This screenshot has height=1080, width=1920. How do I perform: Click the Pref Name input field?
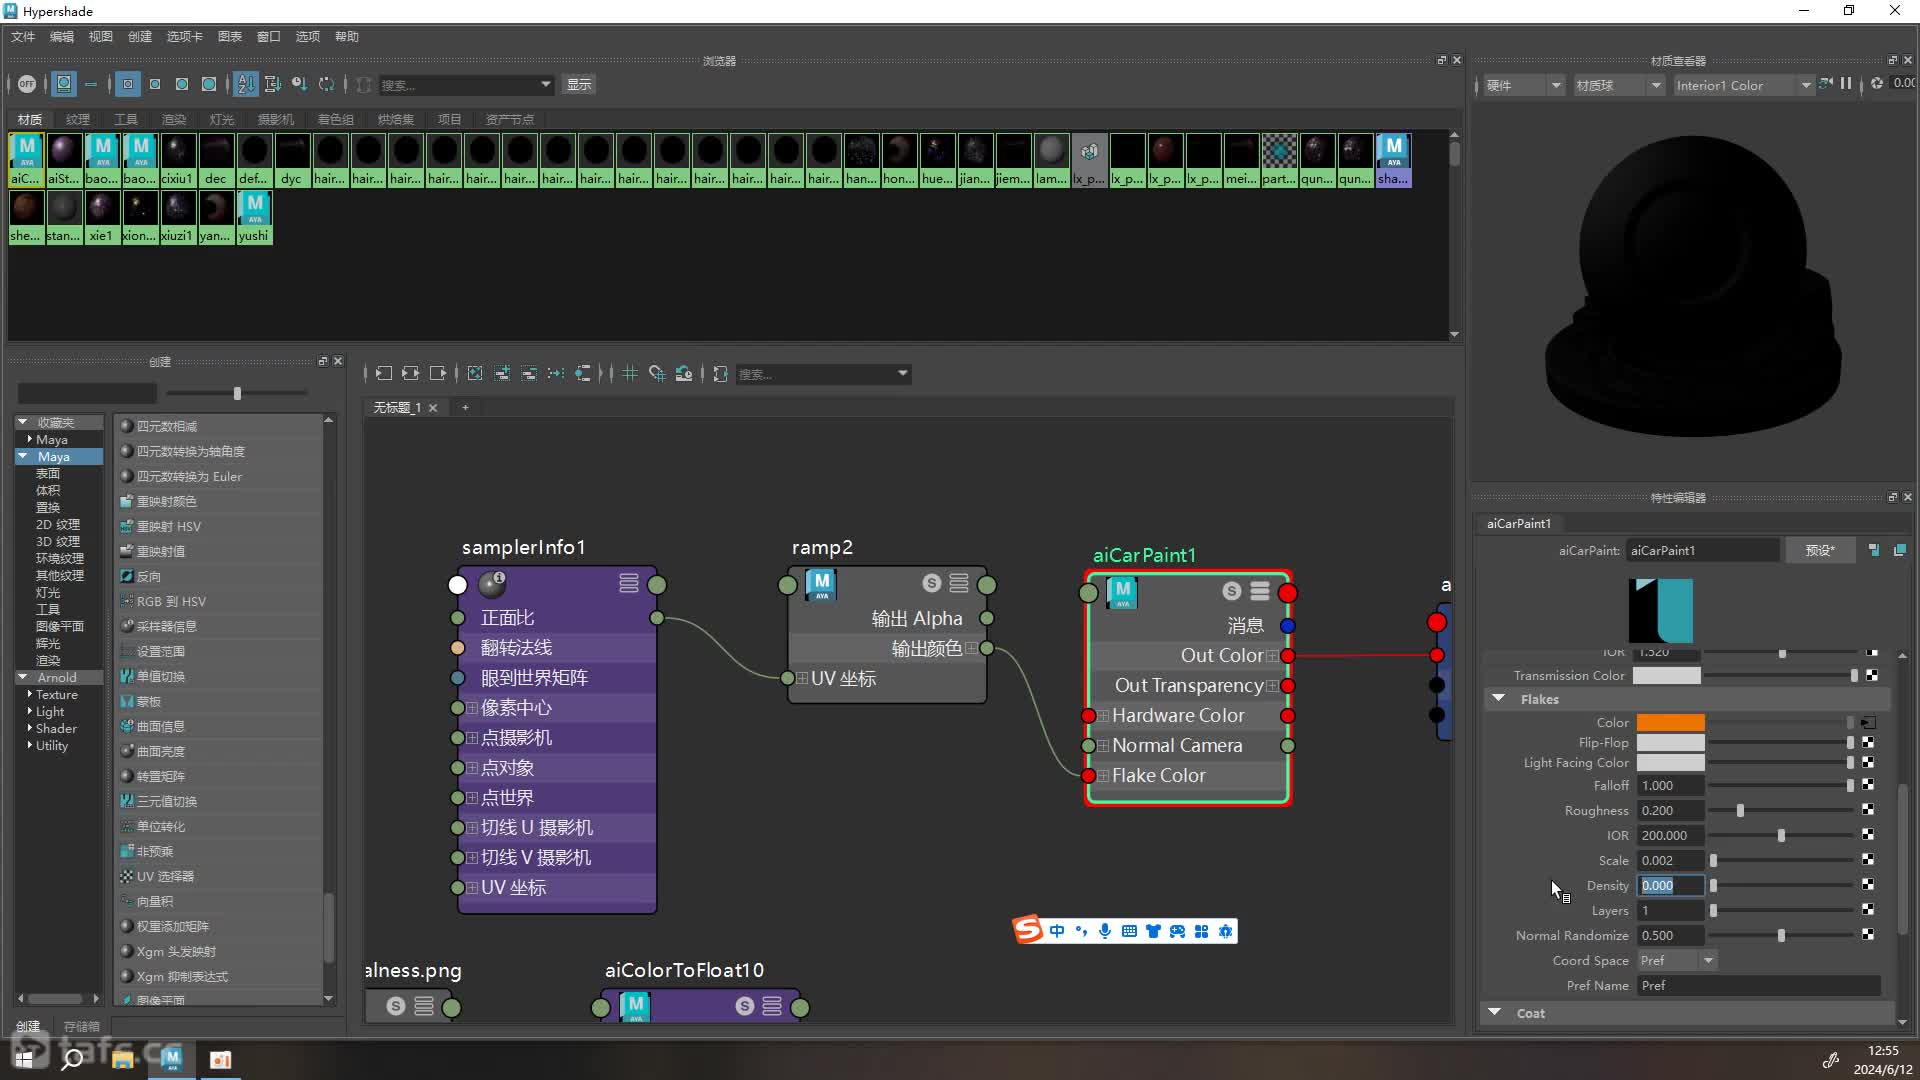coord(1758,986)
